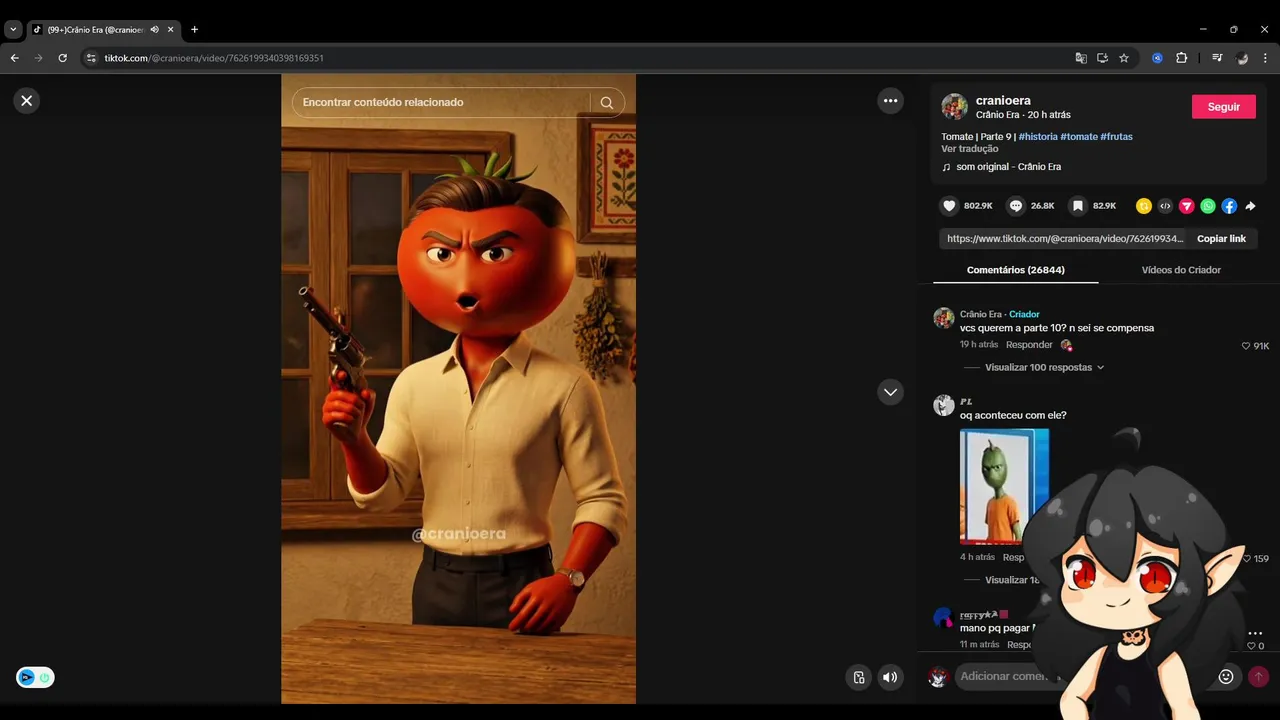Share the video to Facebook
The width and height of the screenshot is (1280, 720).
[1229, 206]
